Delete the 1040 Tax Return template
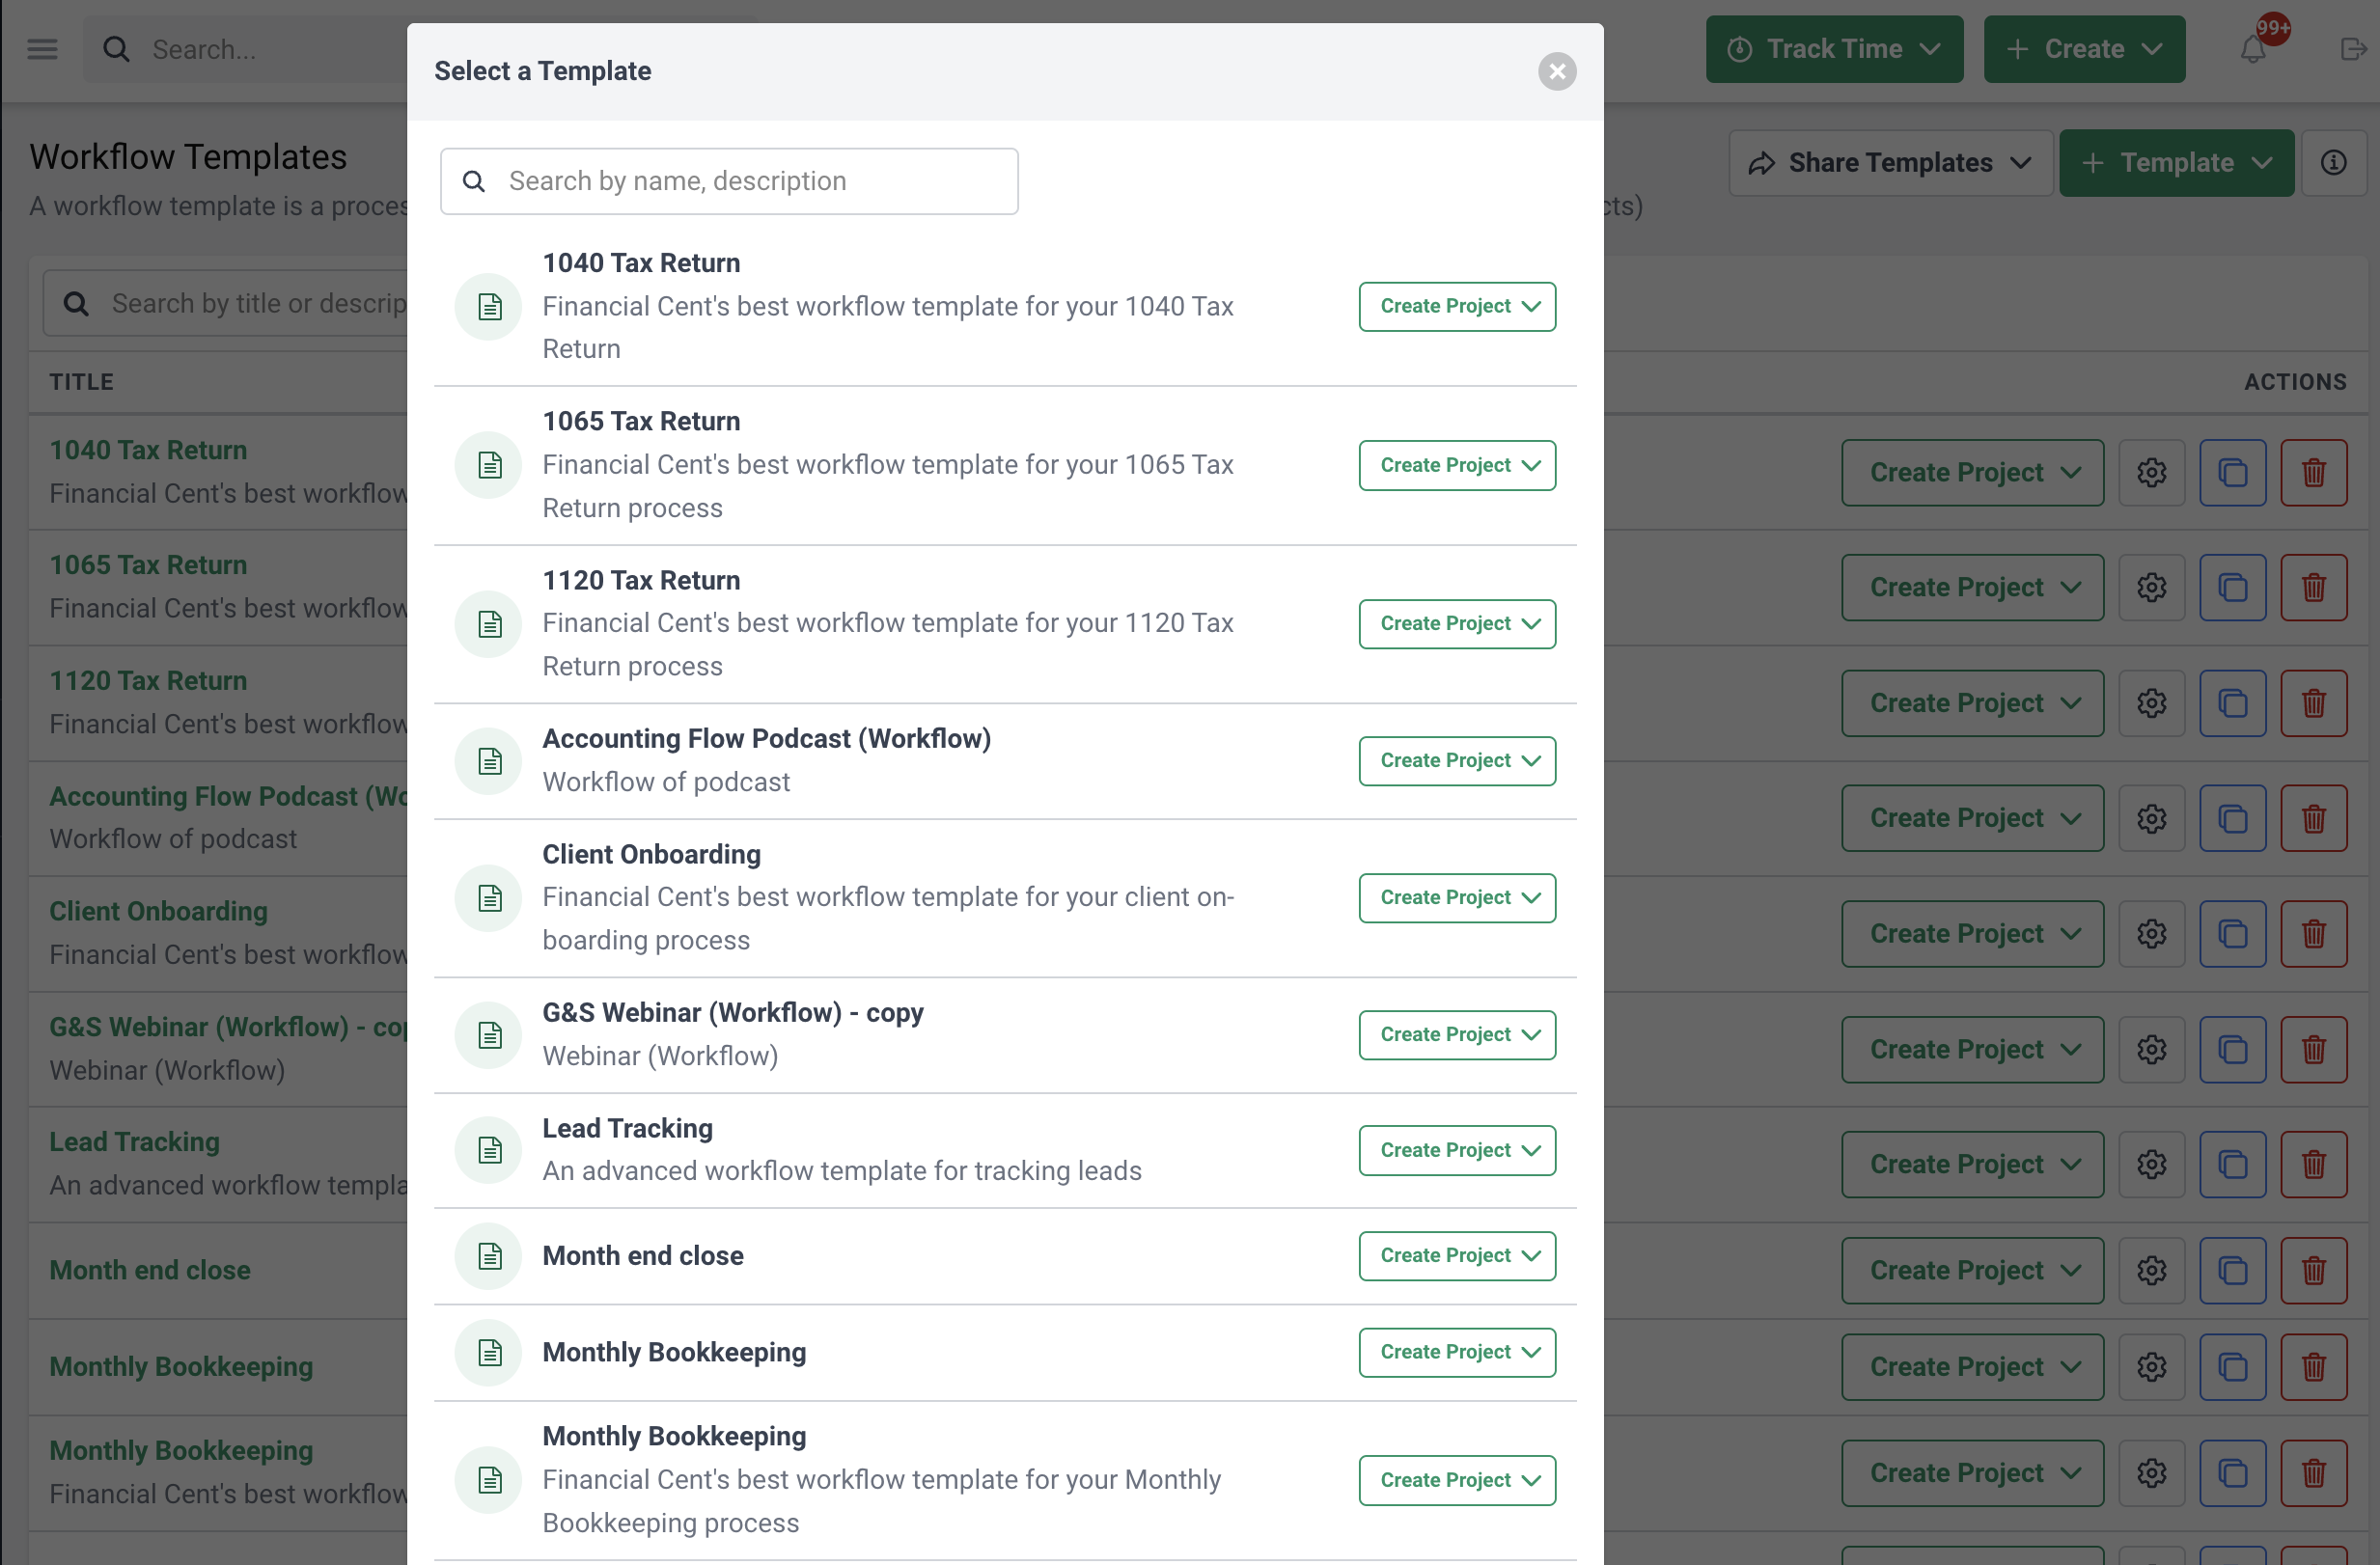The image size is (2380, 1565). coord(2313,473)
